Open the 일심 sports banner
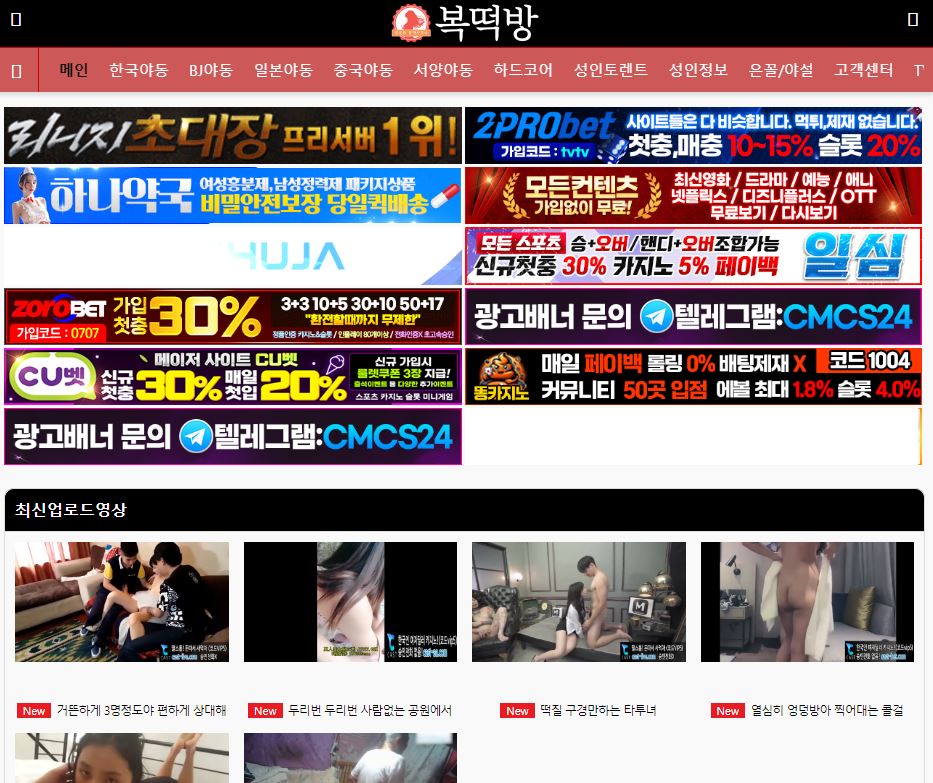Viewport: 933px width, 783px height. coord(693,256)
